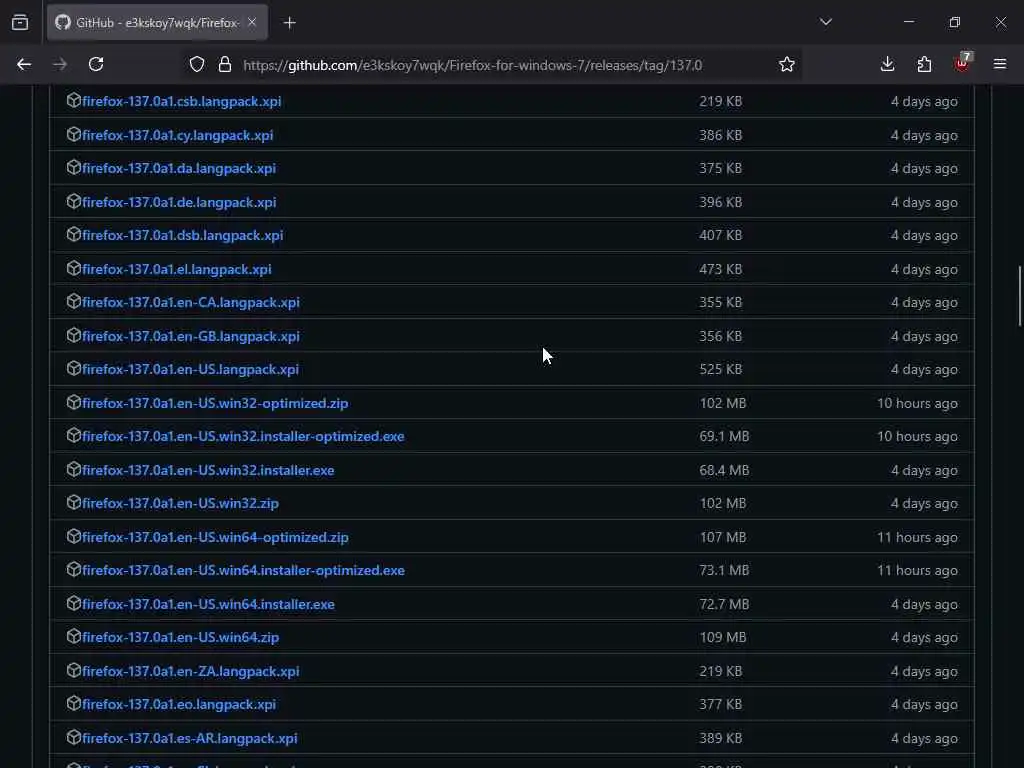Image resolution: width=1024 pixels, height=768 pixels.
Task: View site security padlock info
Action: pos(225,64)
